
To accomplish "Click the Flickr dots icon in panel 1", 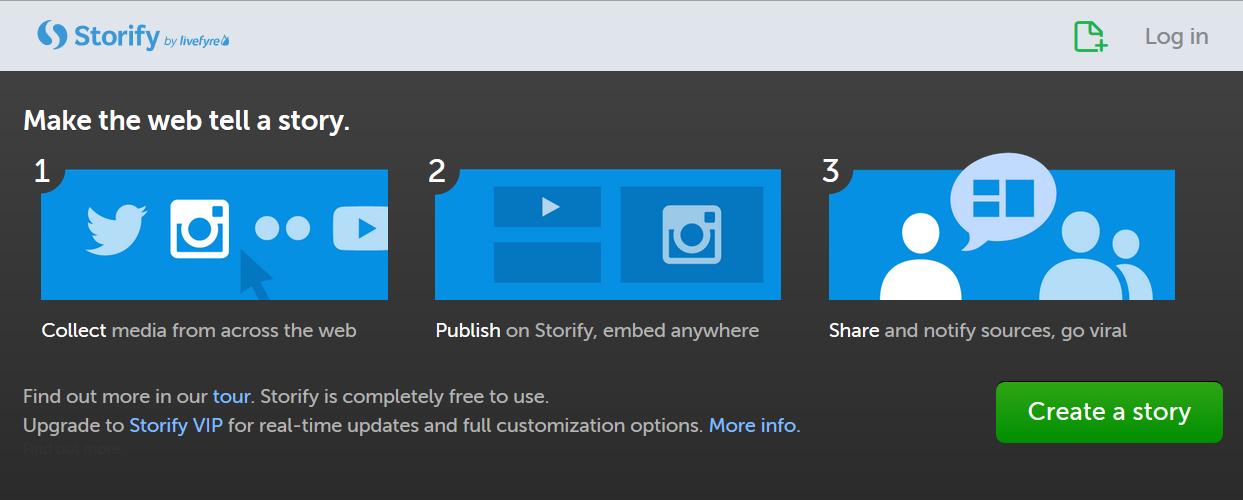I will coord(282,229).
